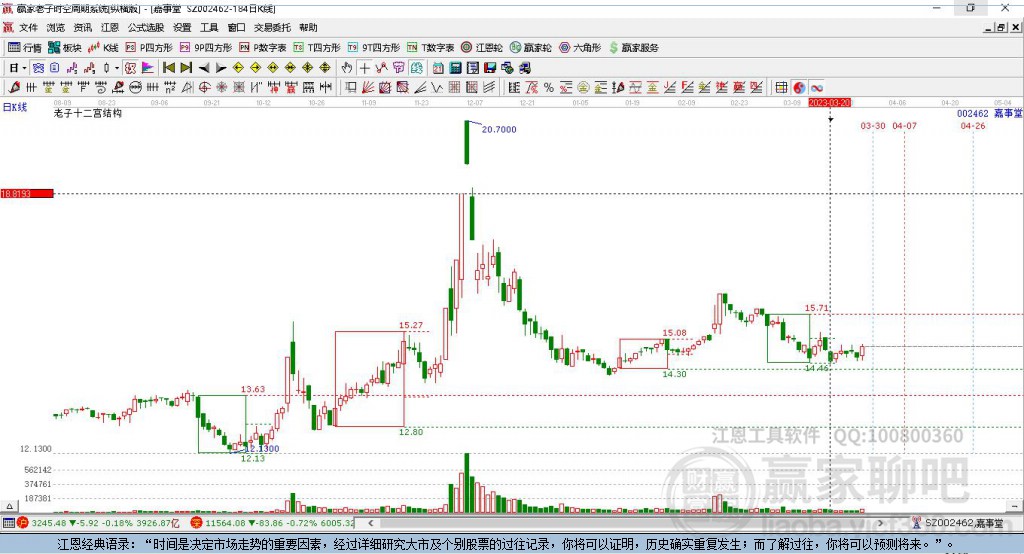Click the 行情 quotes button

coord(25,47)
